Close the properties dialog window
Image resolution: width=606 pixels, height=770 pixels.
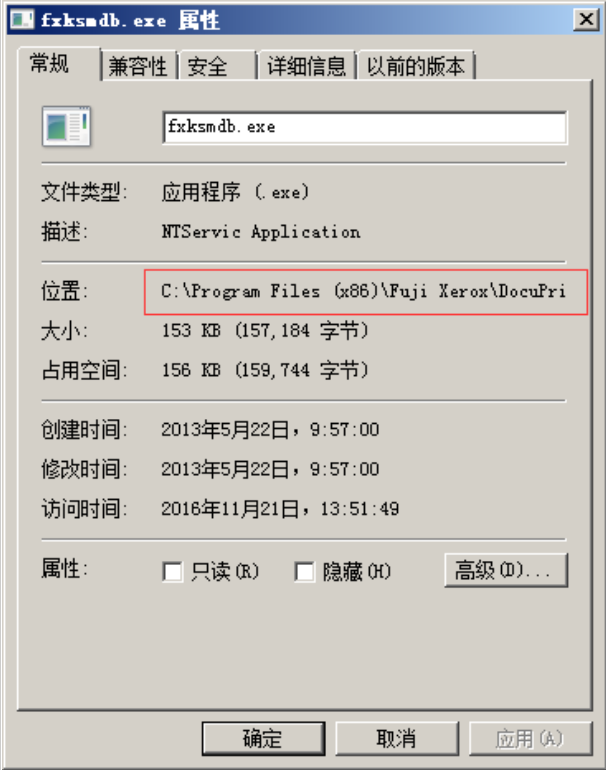(586, 20)
